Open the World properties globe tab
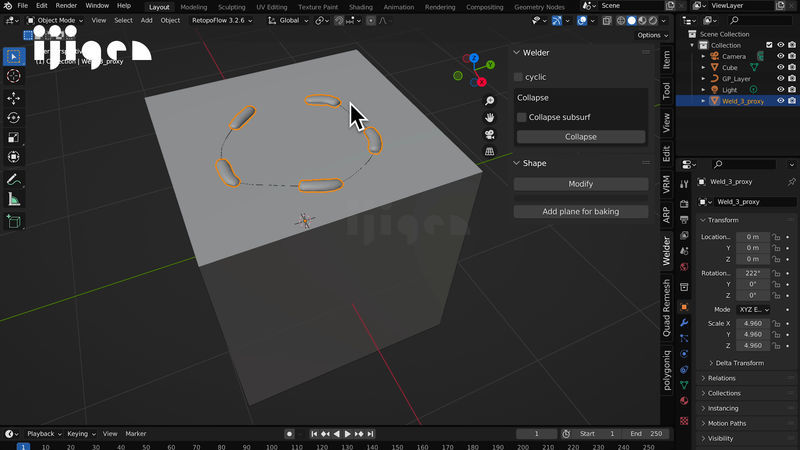The image size is (800, 450). pyautogui.click(x=684, y=267)
